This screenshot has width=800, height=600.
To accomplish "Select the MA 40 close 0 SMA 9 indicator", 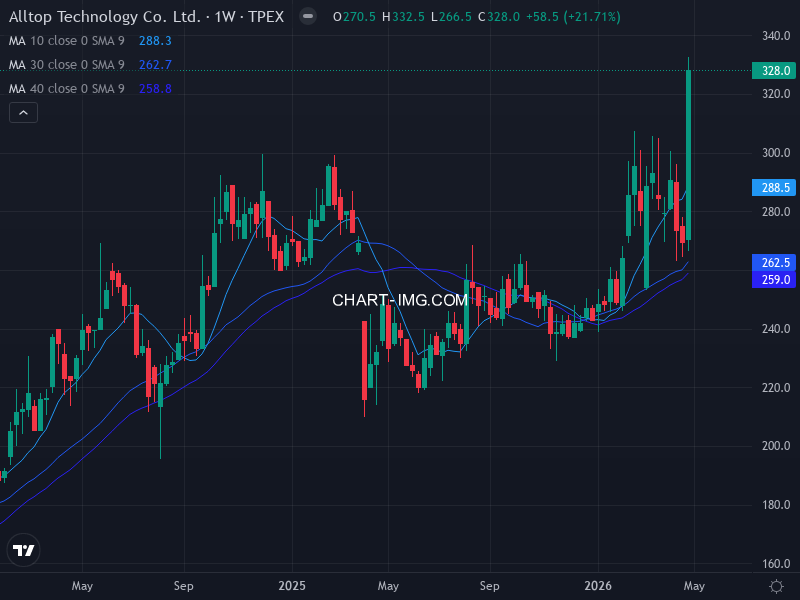I will pos(66,89).
